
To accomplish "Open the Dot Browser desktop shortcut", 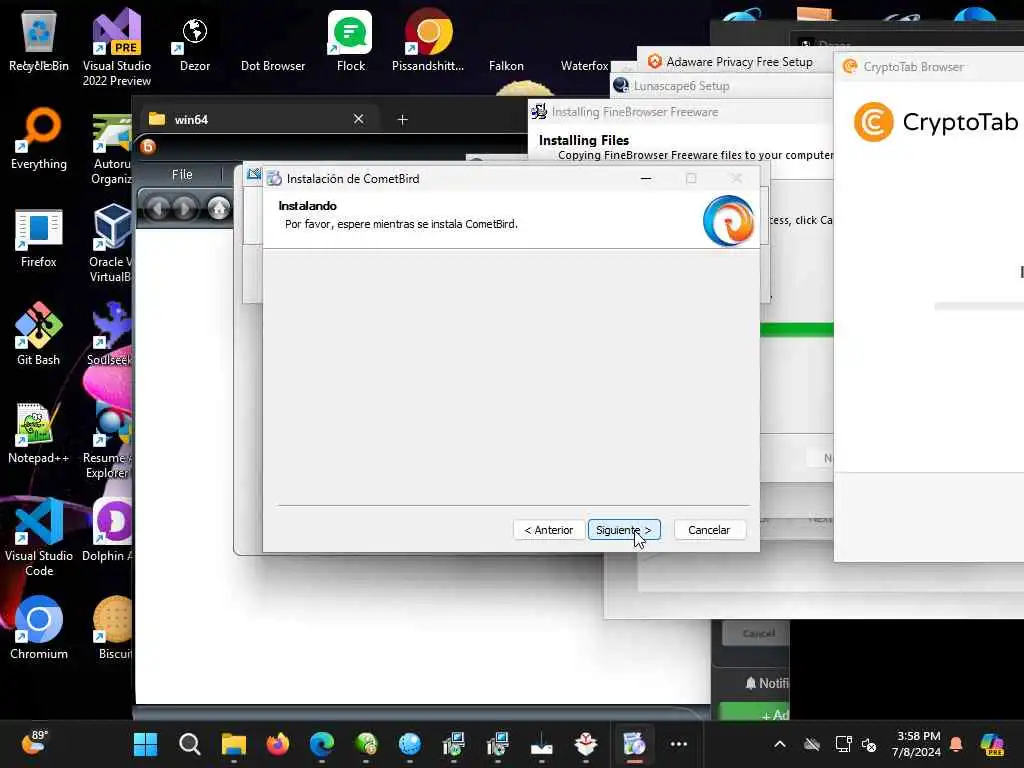I will pyautogui.click(x=273, y=66).
